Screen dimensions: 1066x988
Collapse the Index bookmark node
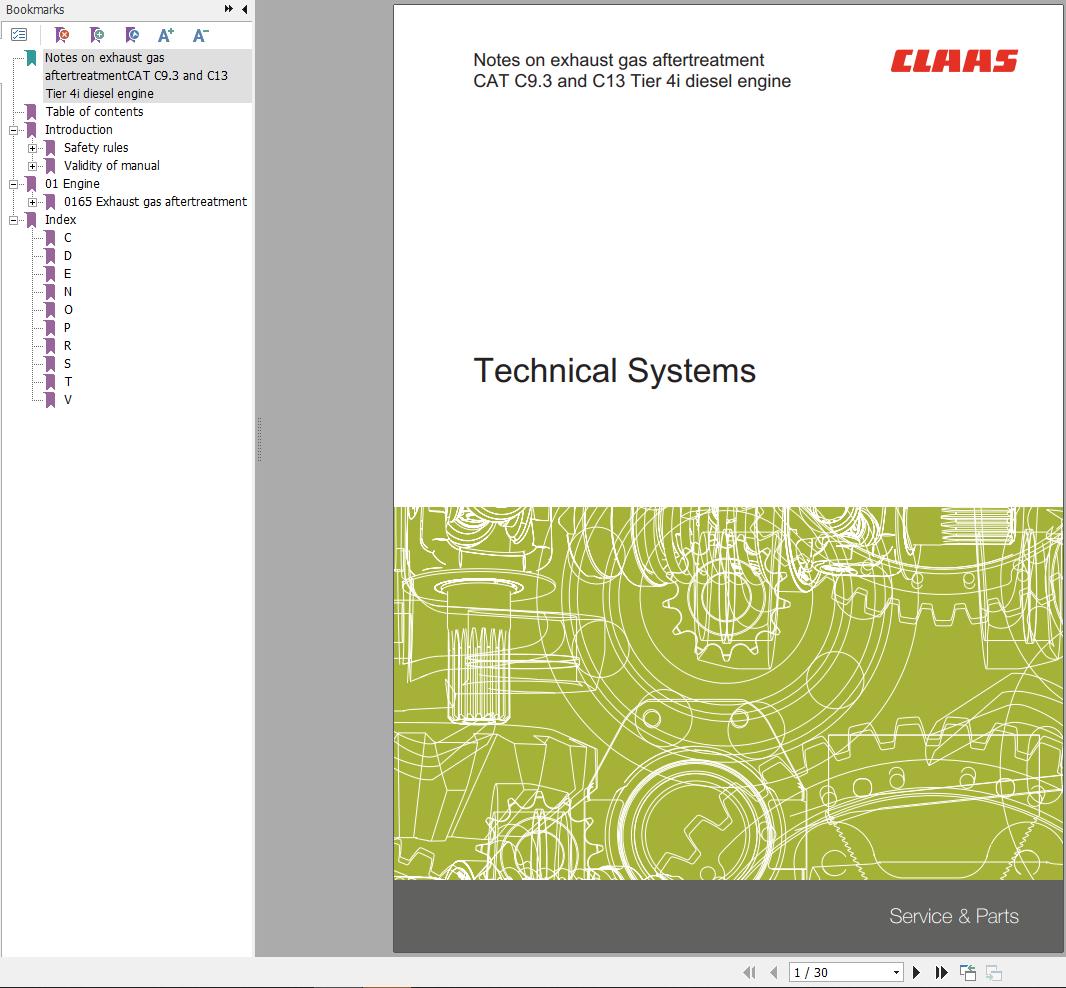(14, 220)
